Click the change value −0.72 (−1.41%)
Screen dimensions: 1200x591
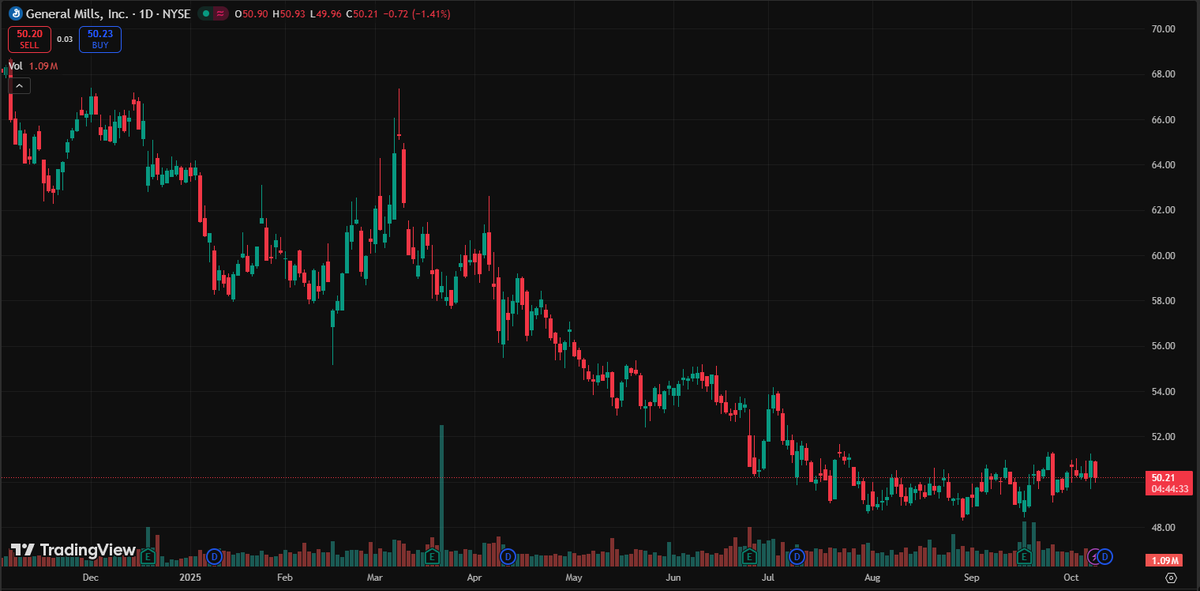(418, 14)
